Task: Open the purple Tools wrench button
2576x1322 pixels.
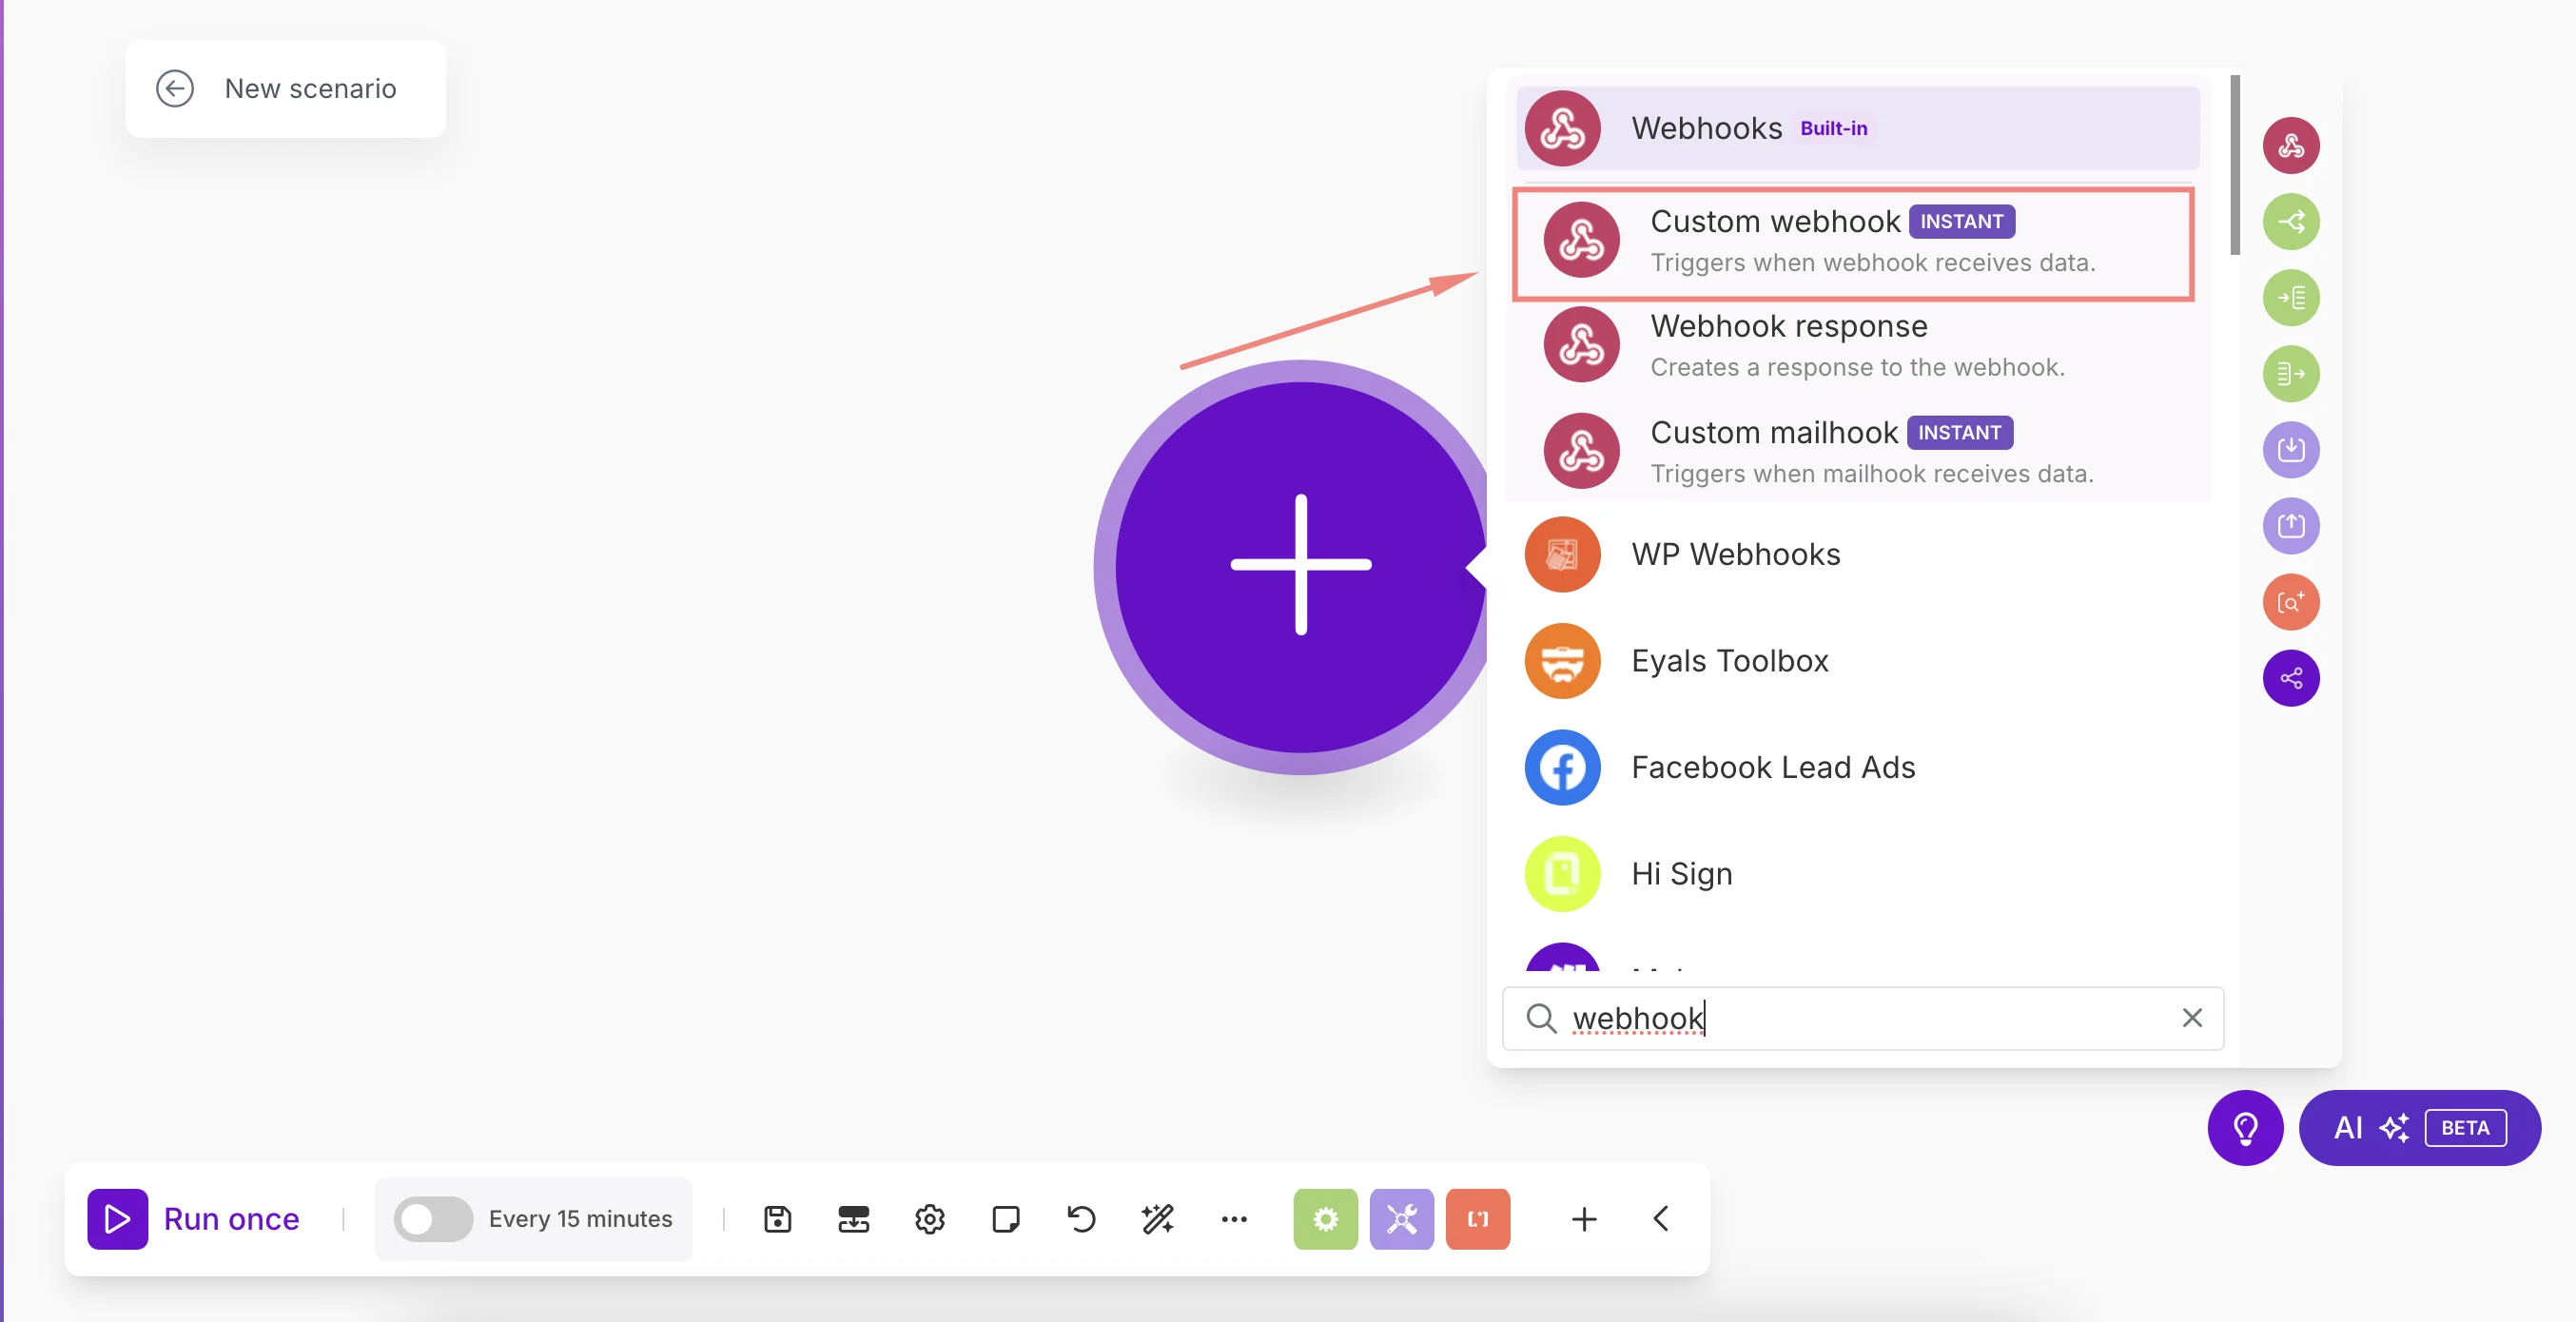Action: [1401, 1219]
